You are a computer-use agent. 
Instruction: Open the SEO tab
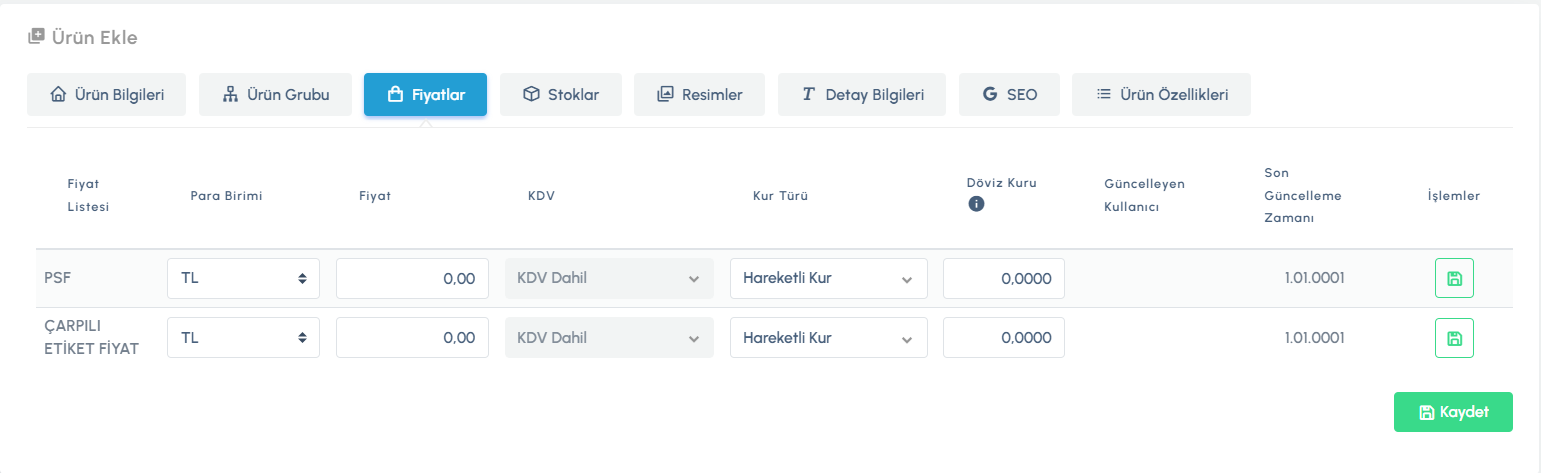tap(1009, 95)
